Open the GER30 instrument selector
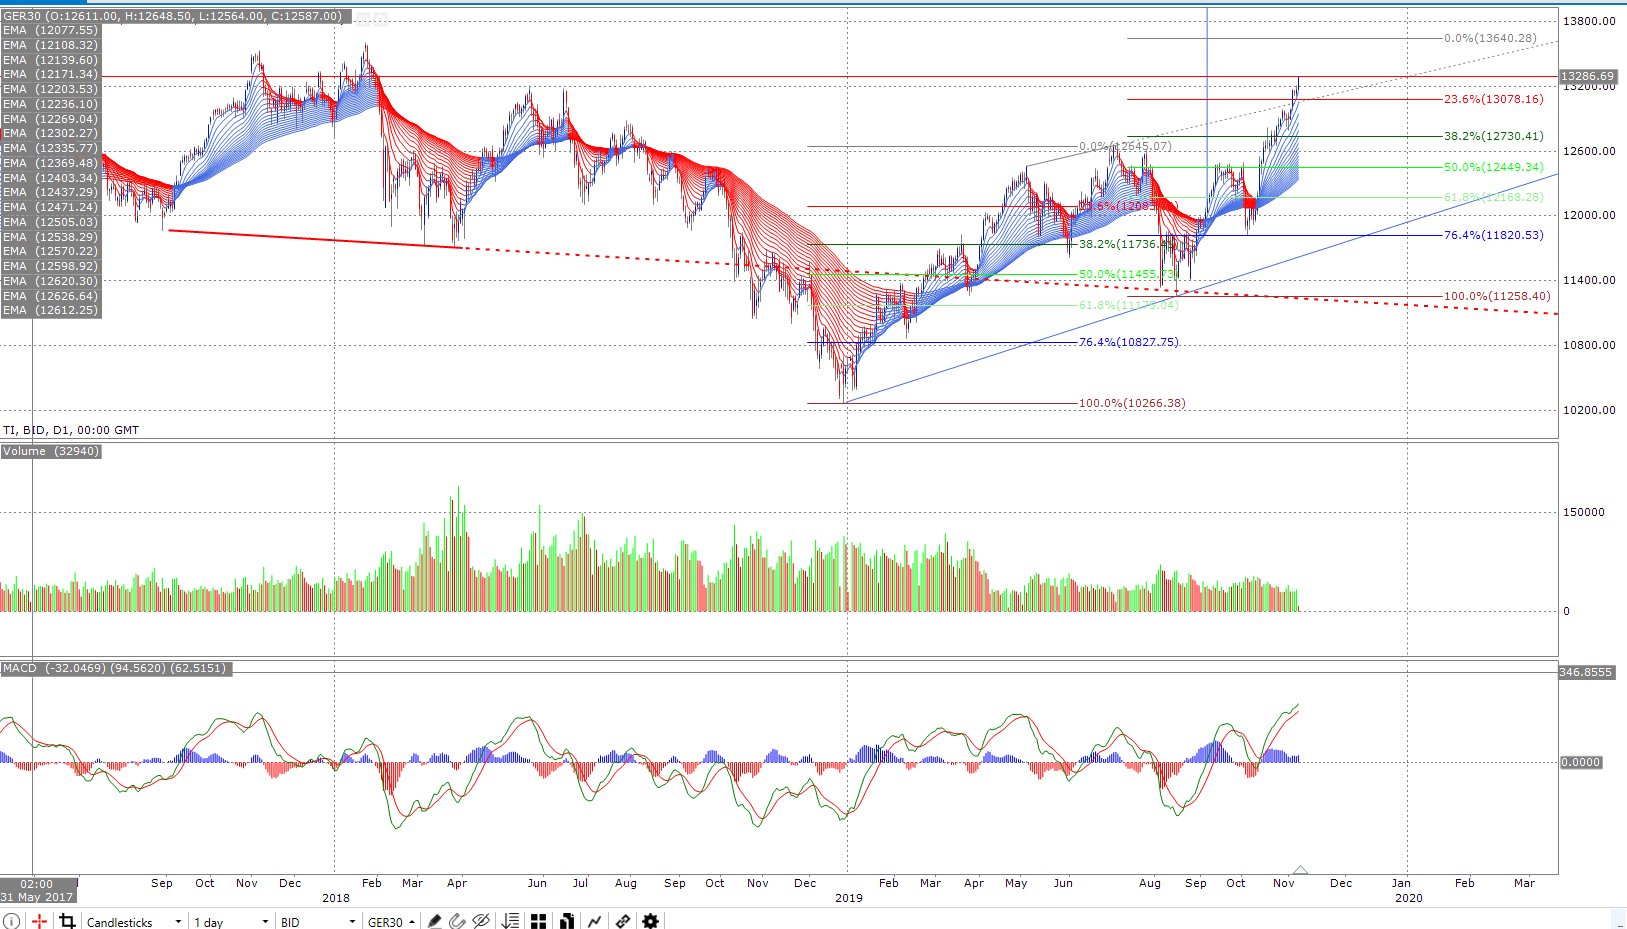This screenshot has height=929, width=1627. (391, 922)
